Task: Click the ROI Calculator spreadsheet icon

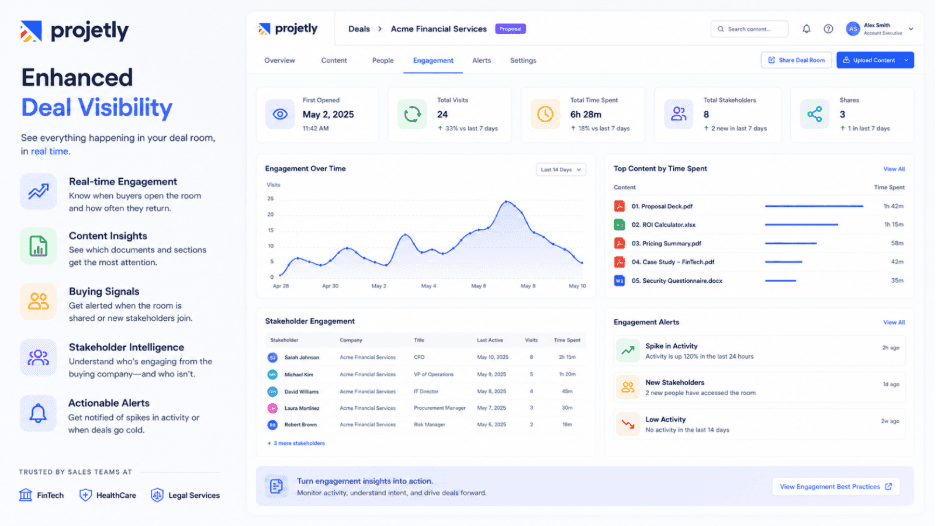Action: [x=620, y=224]
